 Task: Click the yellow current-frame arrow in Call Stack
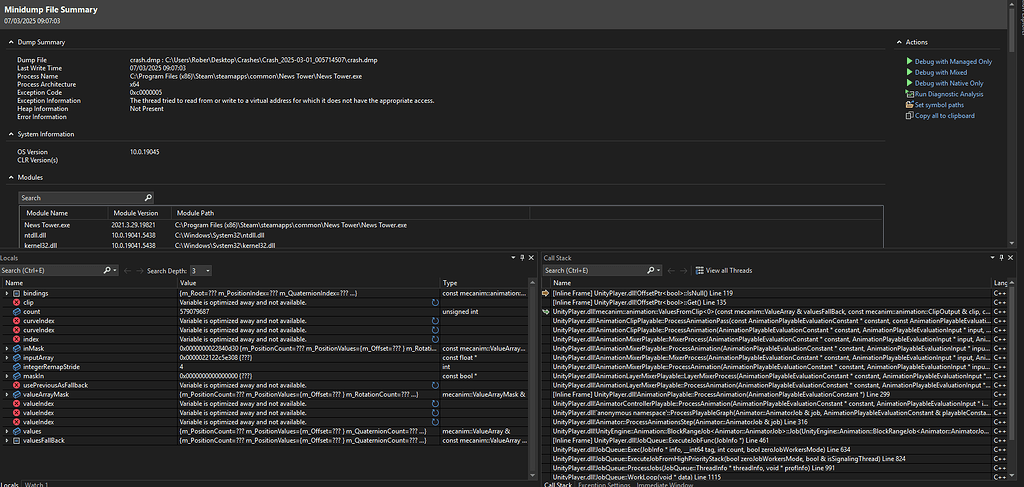[546, 293]
